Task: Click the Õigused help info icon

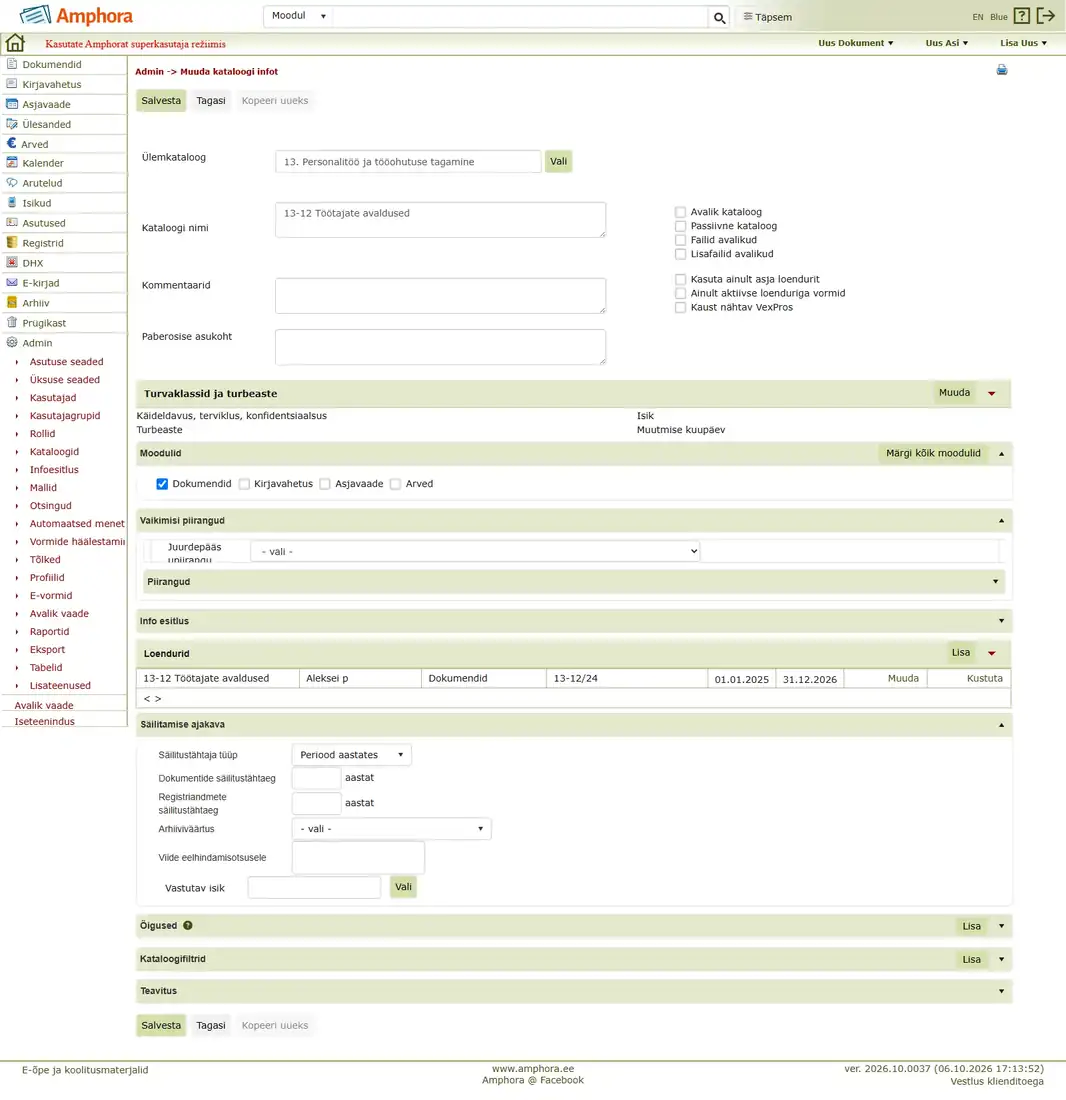Action: point(188,925)
